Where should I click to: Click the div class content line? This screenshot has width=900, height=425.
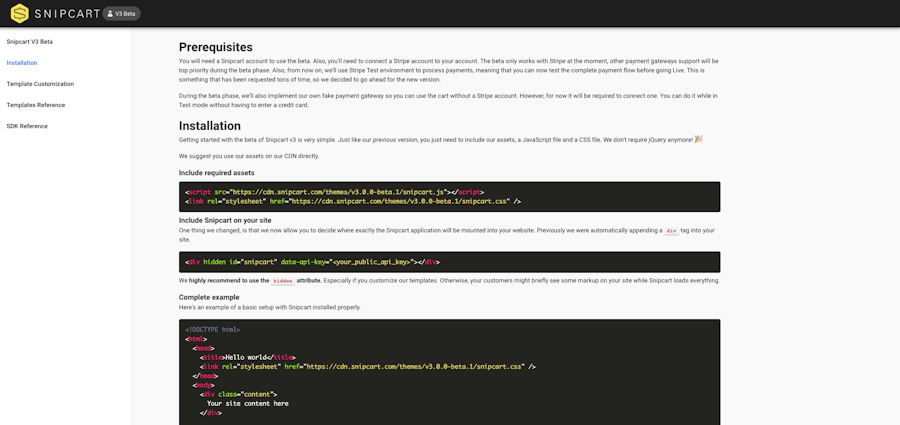tap(238, 394)
